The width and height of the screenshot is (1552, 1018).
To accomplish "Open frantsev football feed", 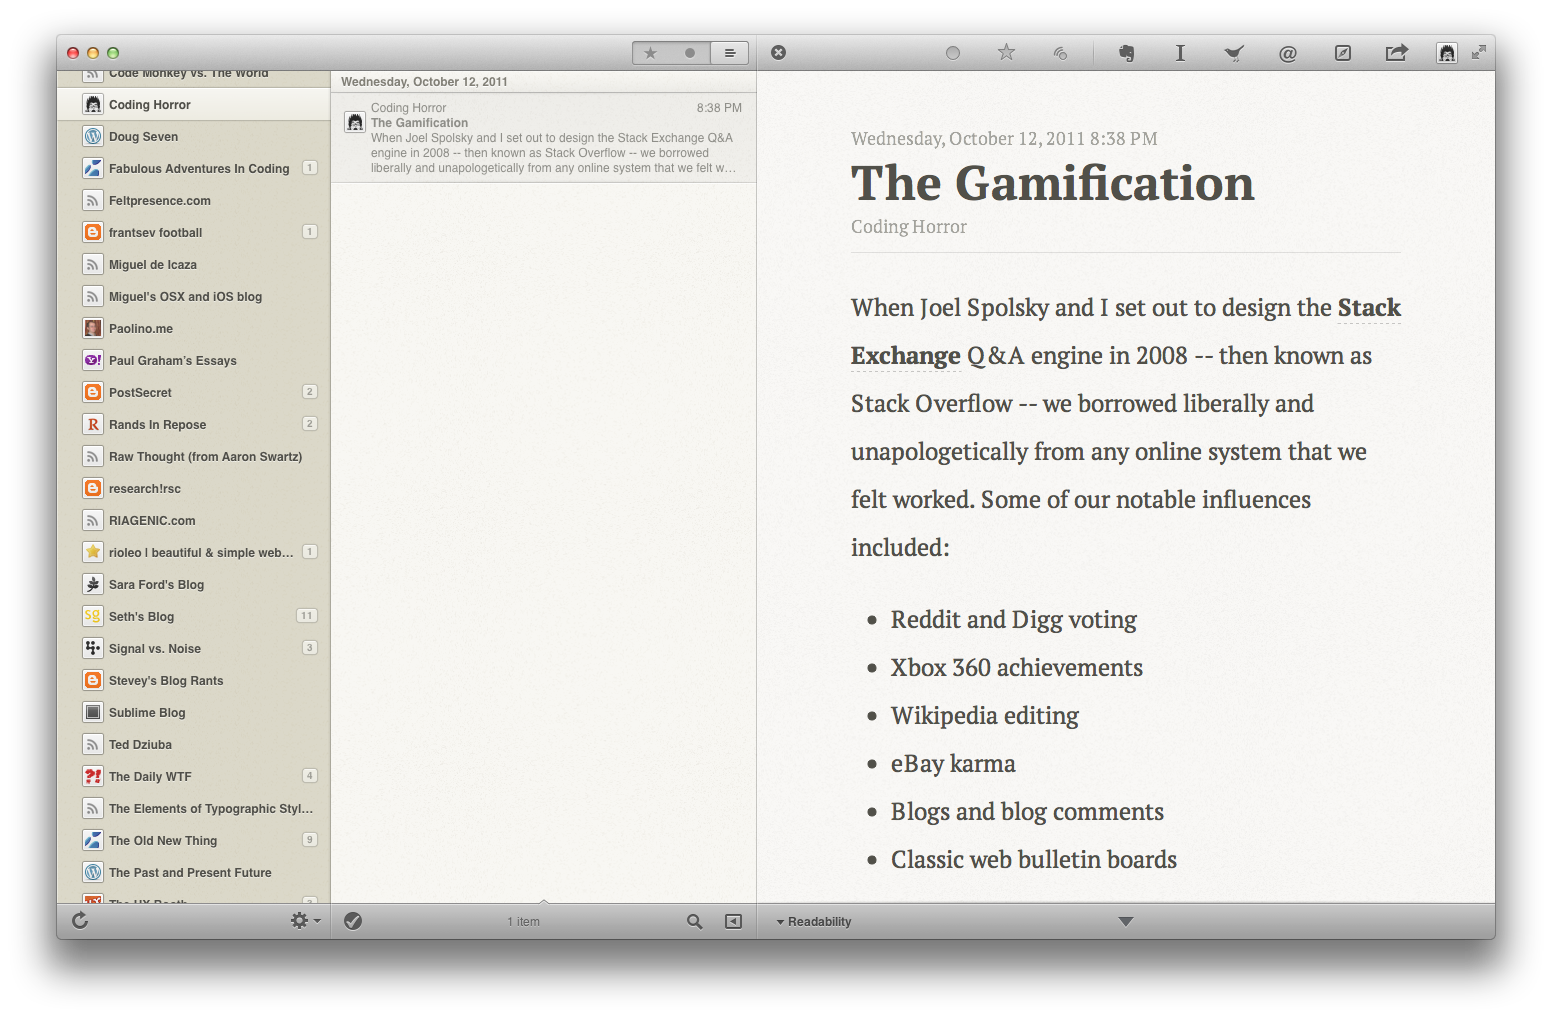I will (x=194, y=232).
